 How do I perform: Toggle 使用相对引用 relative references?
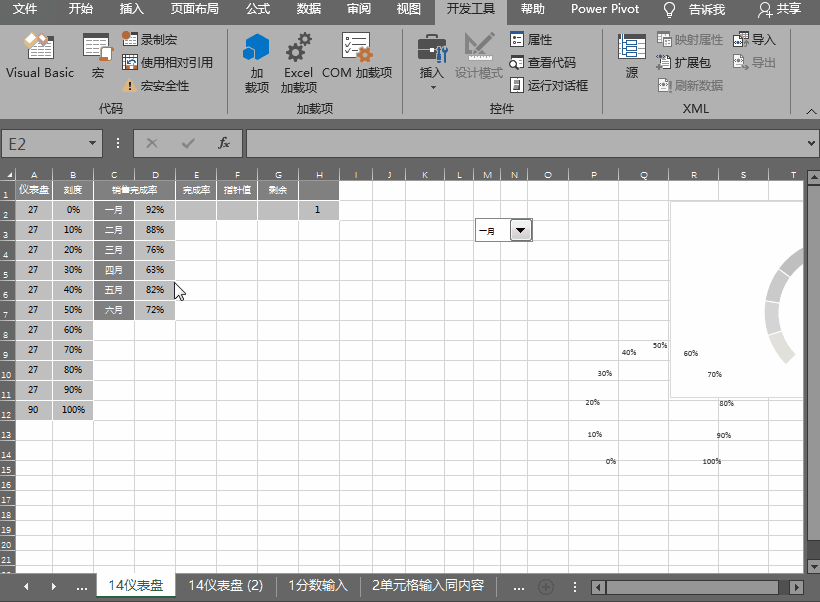[167, 62]
